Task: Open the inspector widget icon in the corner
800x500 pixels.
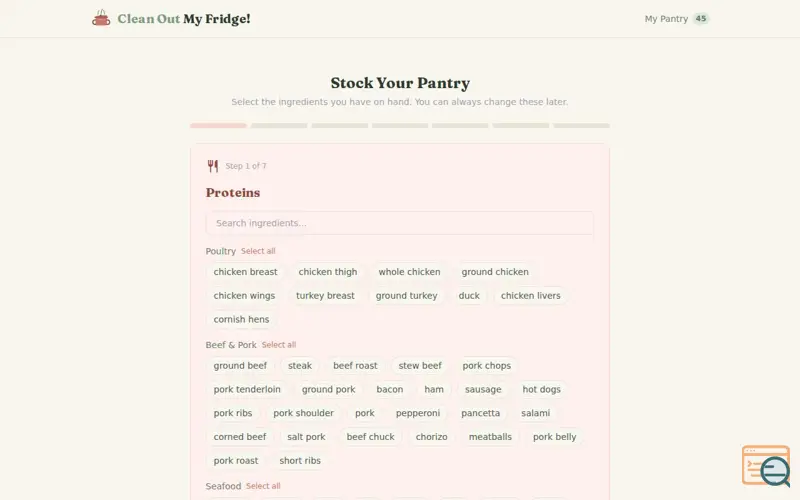Action: (x=766, y=466)
